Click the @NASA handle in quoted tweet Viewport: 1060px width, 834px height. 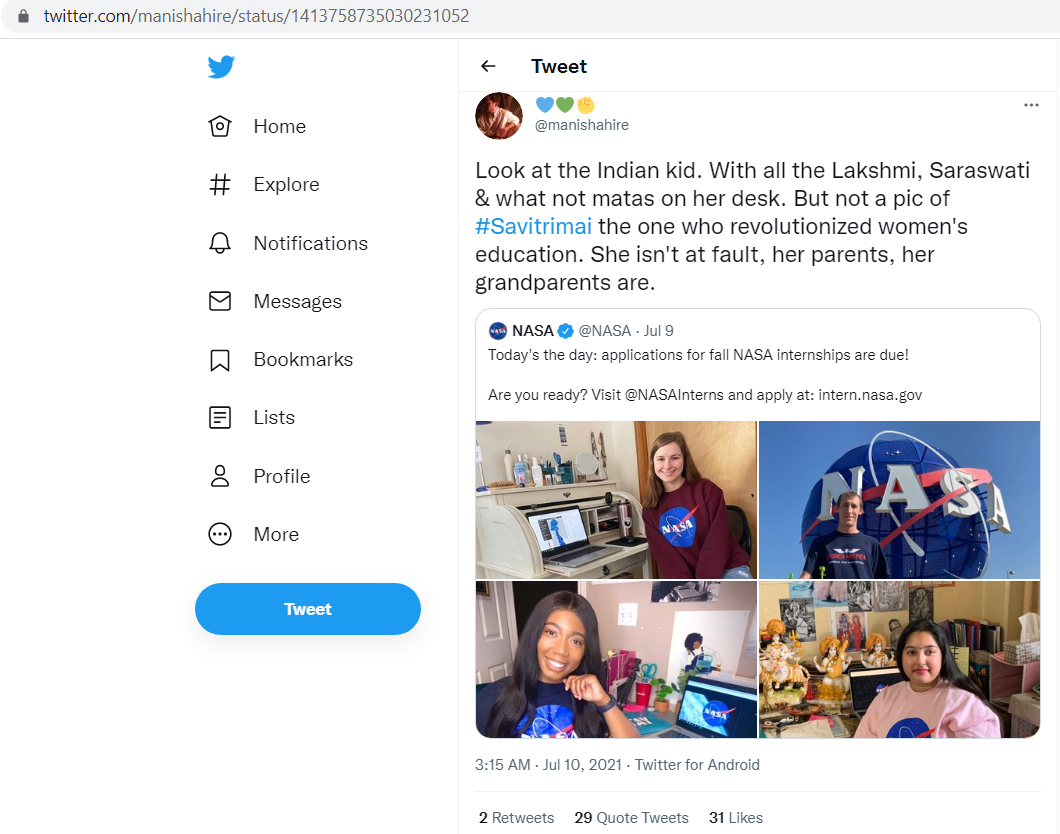tap(604, 330)
